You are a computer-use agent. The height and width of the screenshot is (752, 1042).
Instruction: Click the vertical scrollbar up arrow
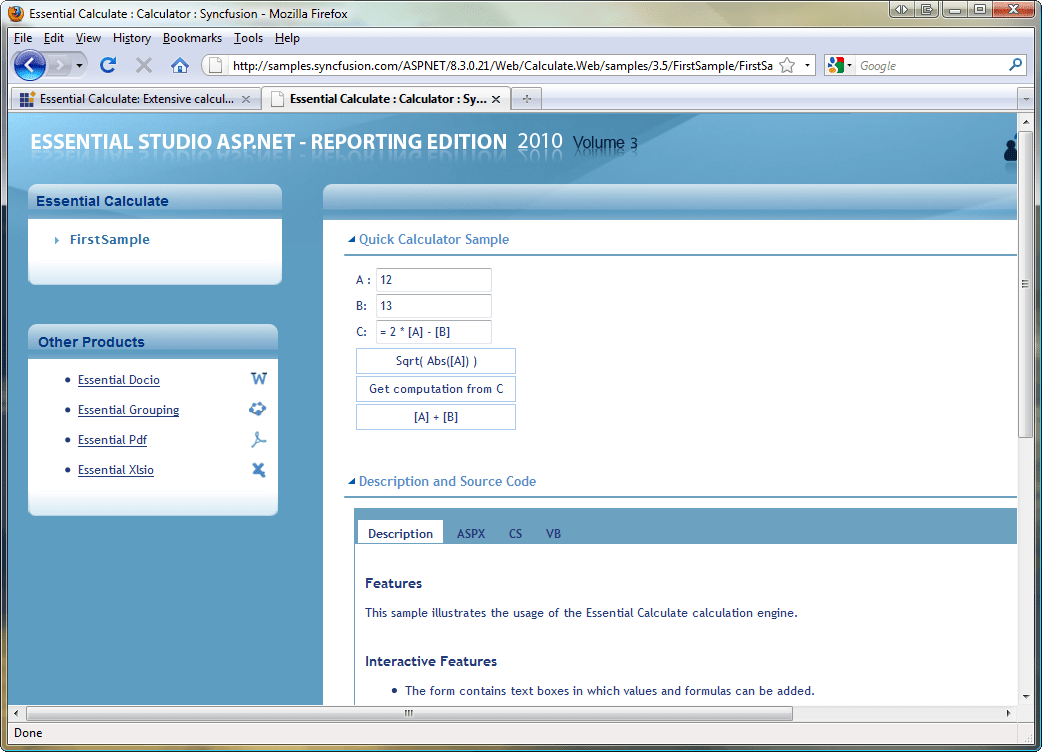tap(1025, 122)
